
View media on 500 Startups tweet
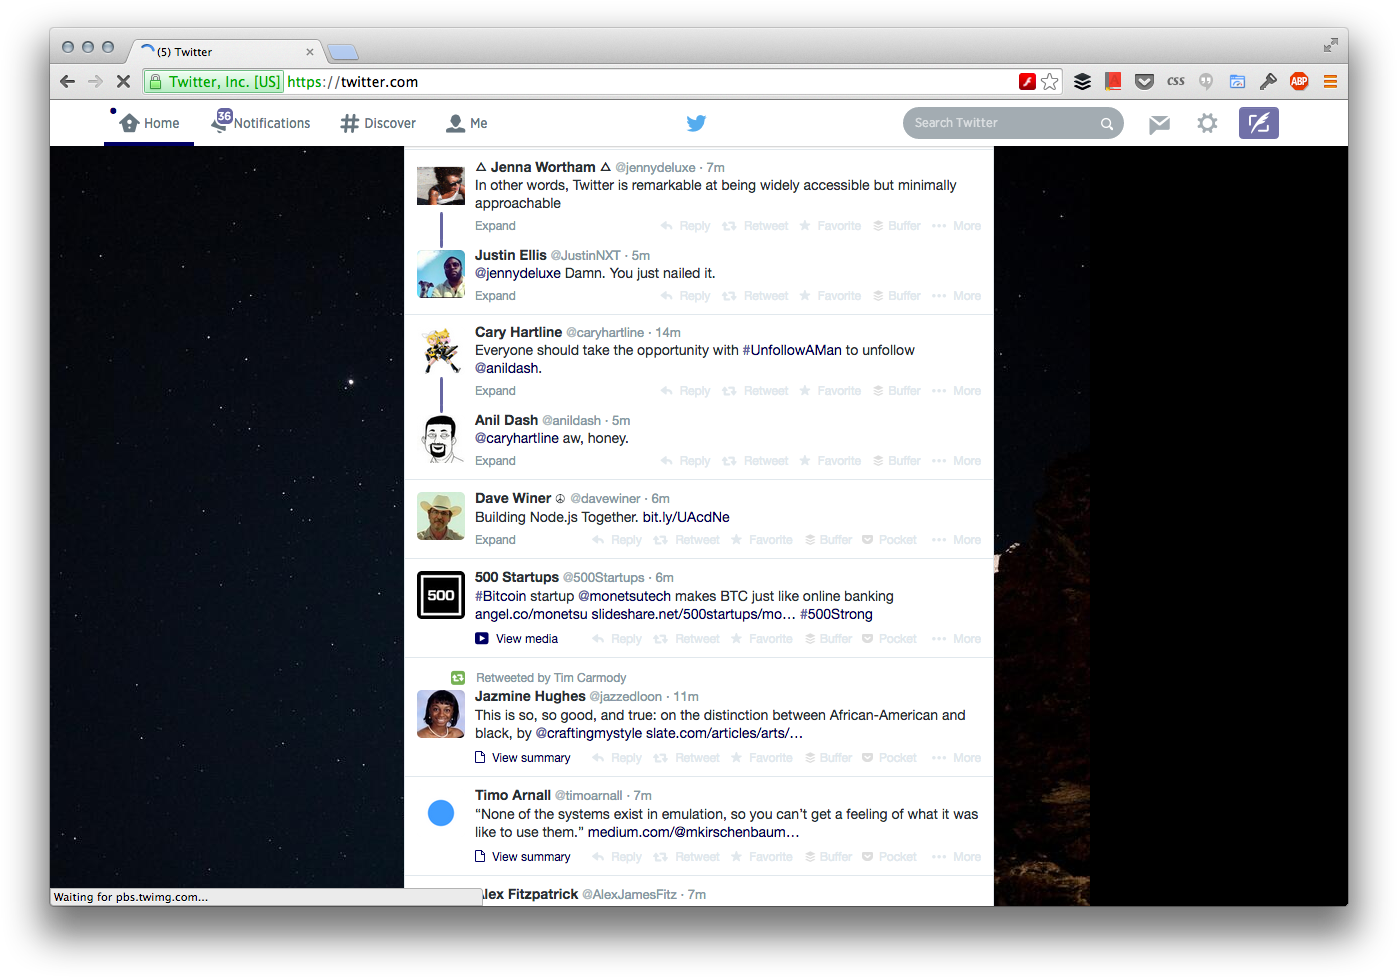517,639
